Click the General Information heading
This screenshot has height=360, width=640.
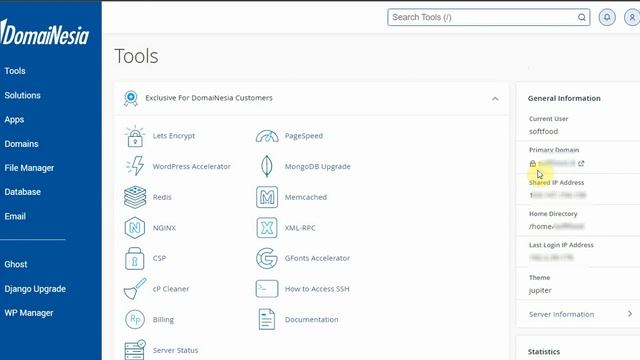pos(564,98)
